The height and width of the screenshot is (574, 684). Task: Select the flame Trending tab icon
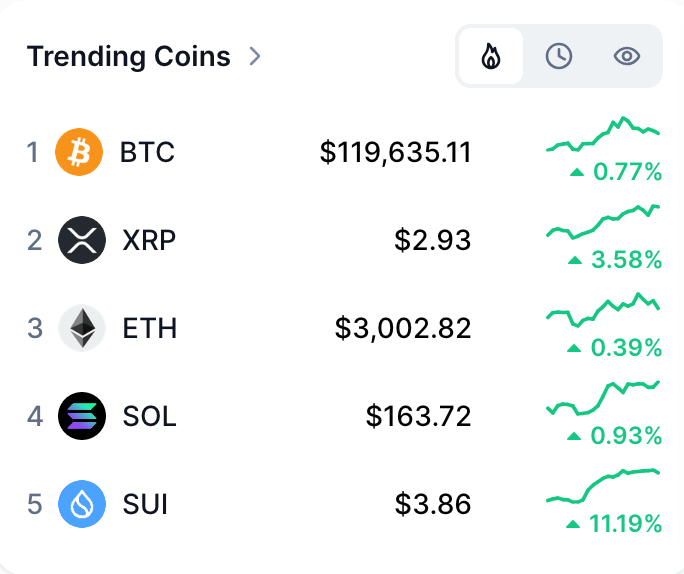click(491, 56)
